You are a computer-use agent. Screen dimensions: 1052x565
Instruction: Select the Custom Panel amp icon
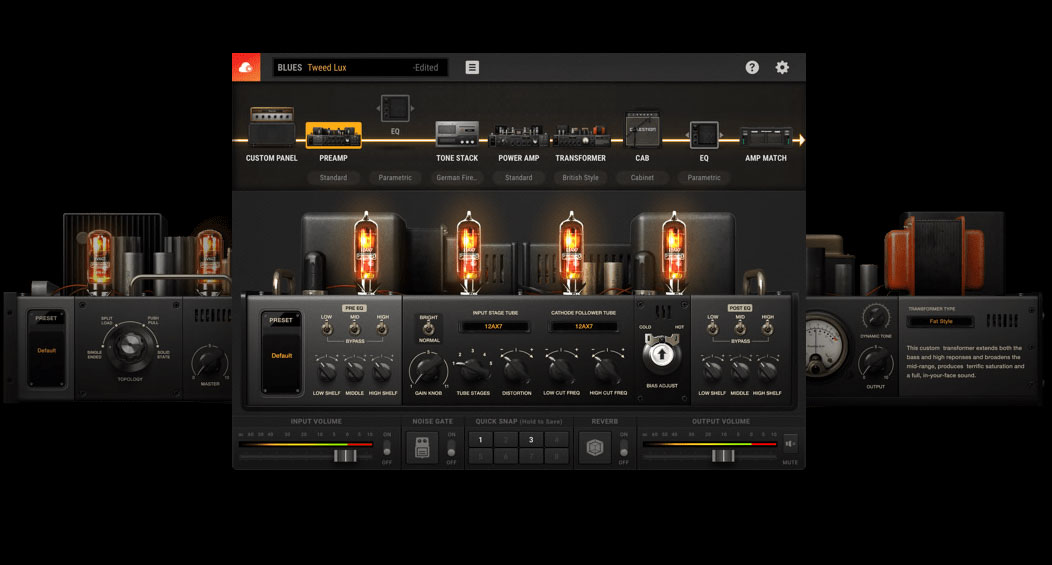point(272,126)
